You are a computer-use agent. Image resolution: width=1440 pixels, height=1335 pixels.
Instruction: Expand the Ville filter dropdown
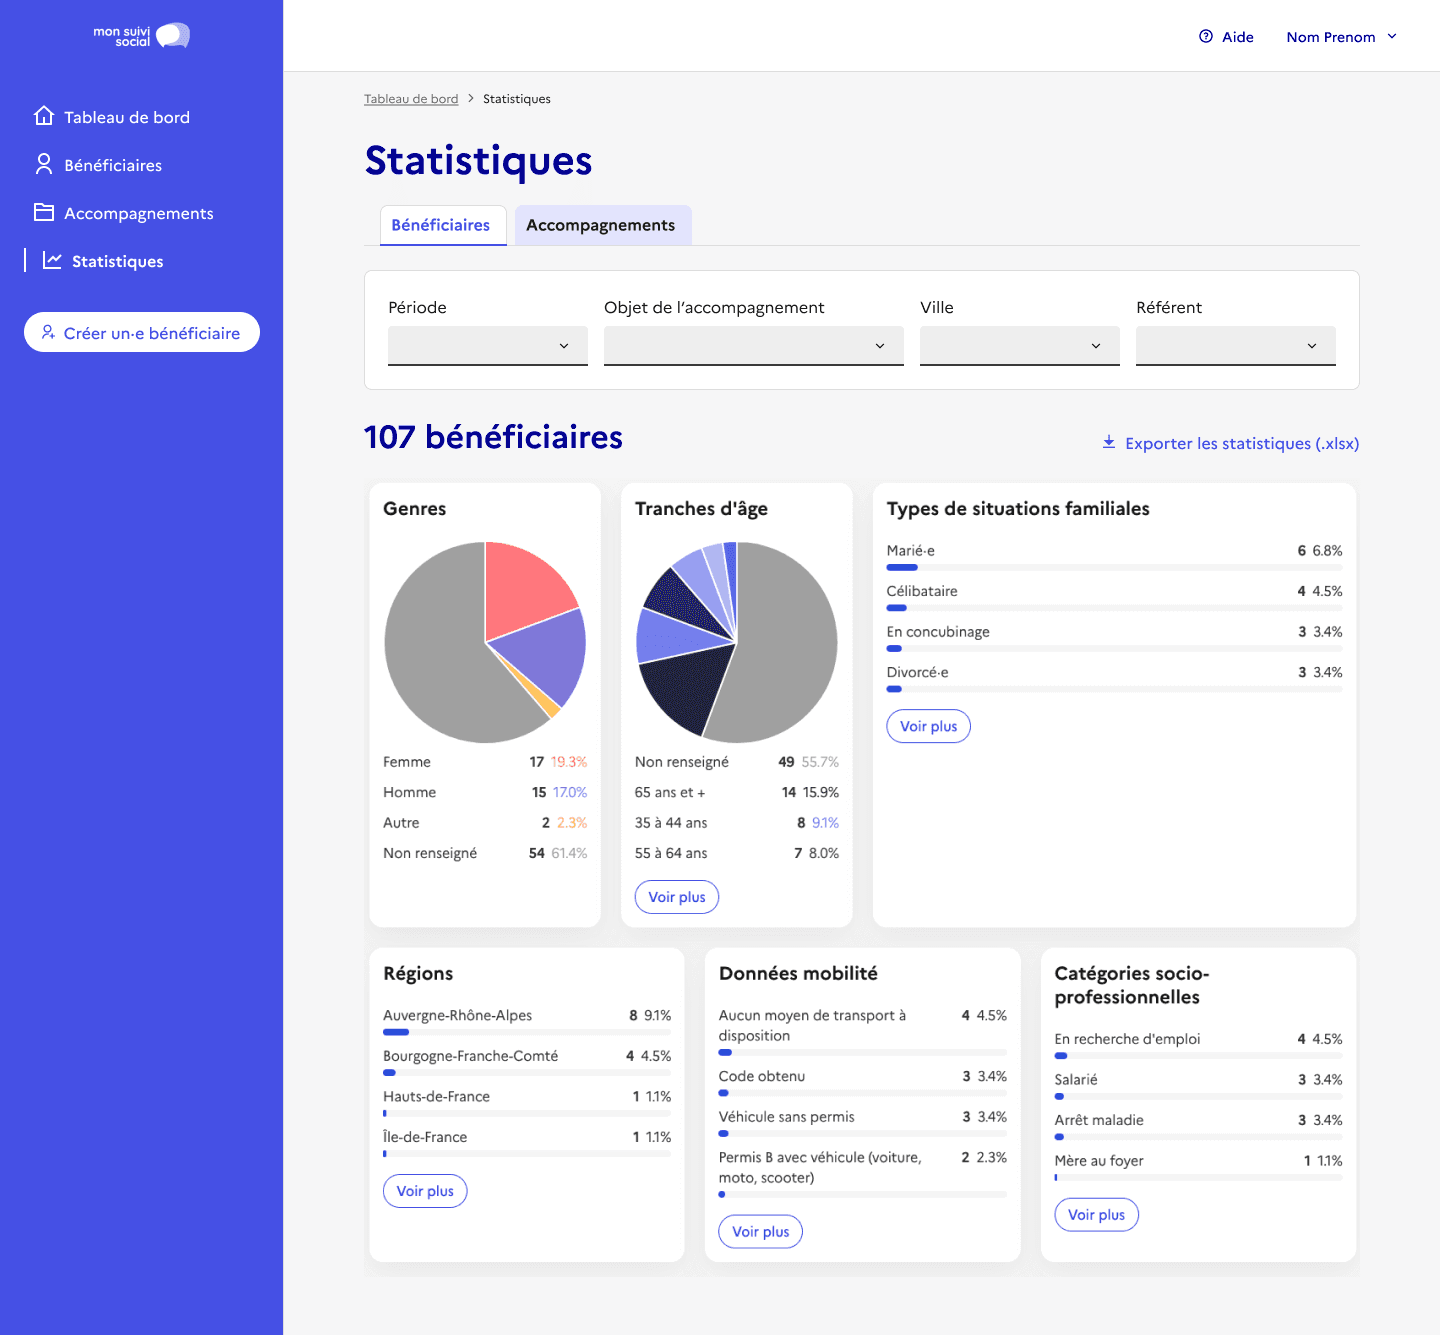1019,346
